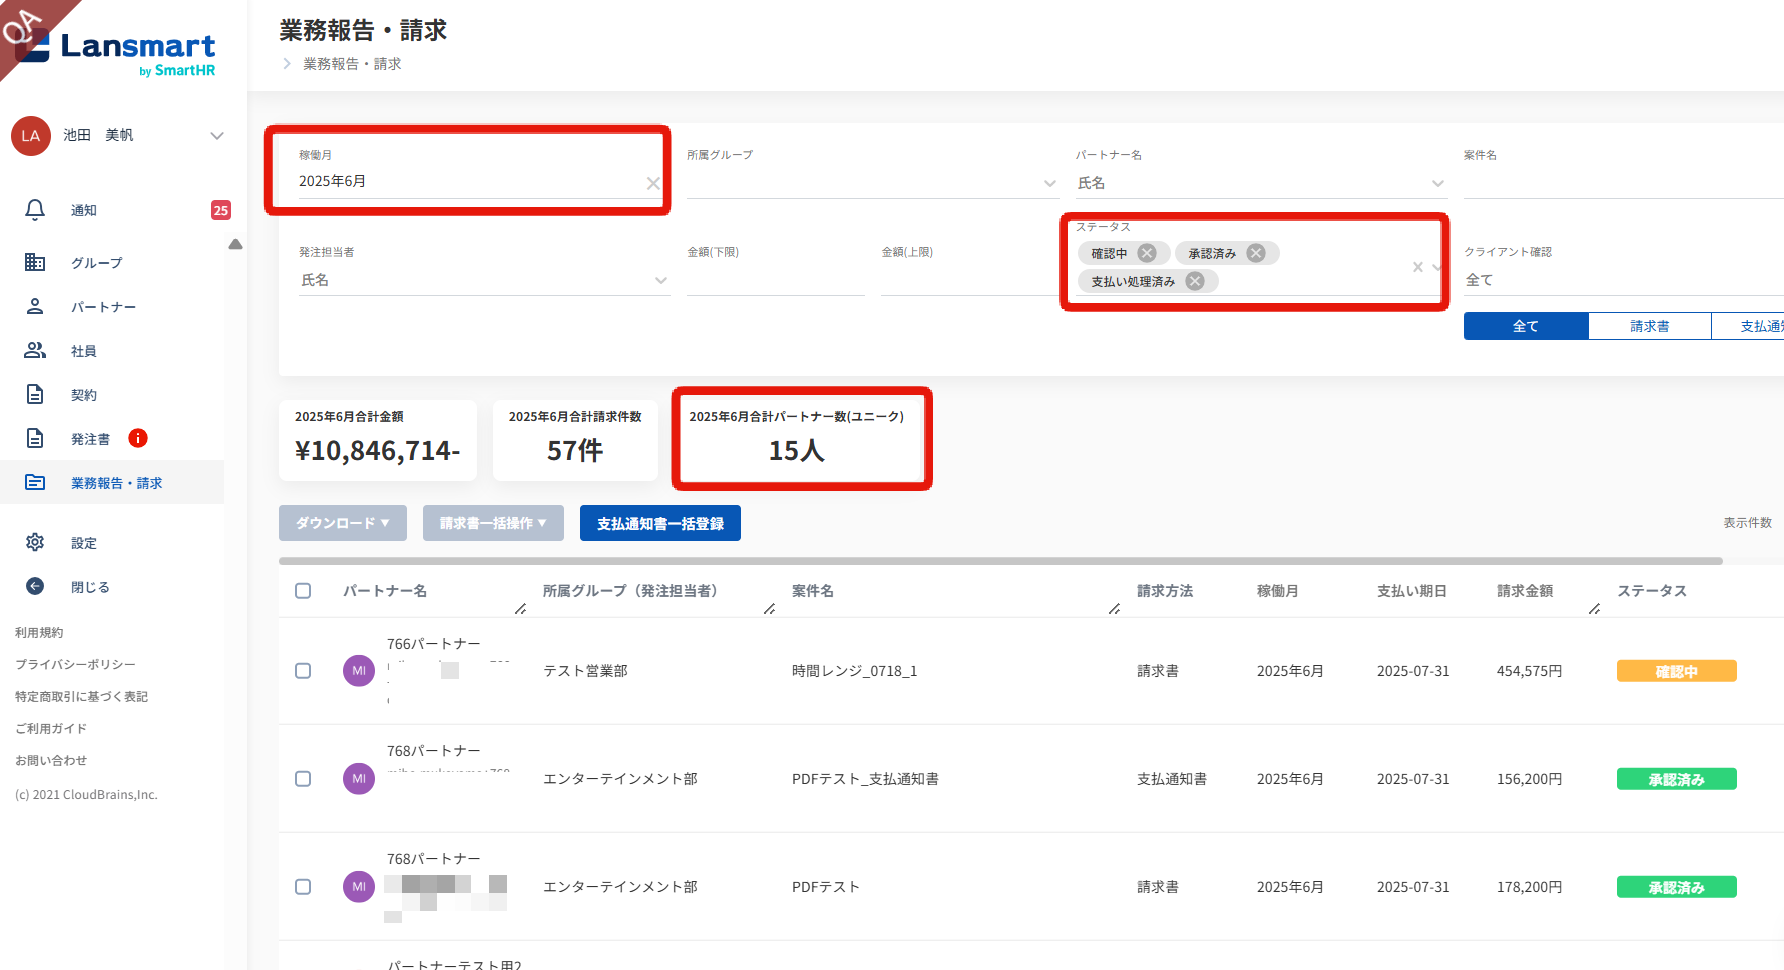Click 承認済み badge in PDFテスト_支払通知書 row
Screen dimensions: 1784x970
[1676, 779]
